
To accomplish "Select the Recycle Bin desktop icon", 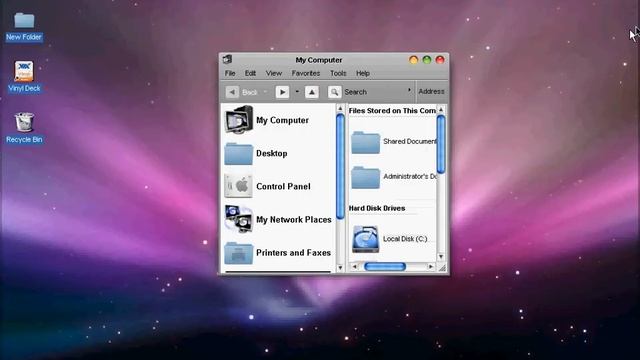I will pos(24,122).
